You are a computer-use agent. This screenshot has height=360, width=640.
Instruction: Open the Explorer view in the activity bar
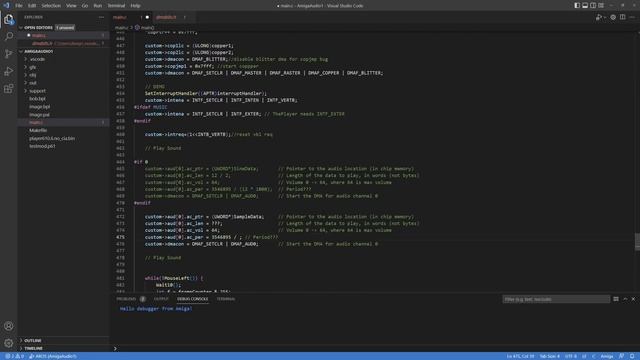tap(9, 19)
